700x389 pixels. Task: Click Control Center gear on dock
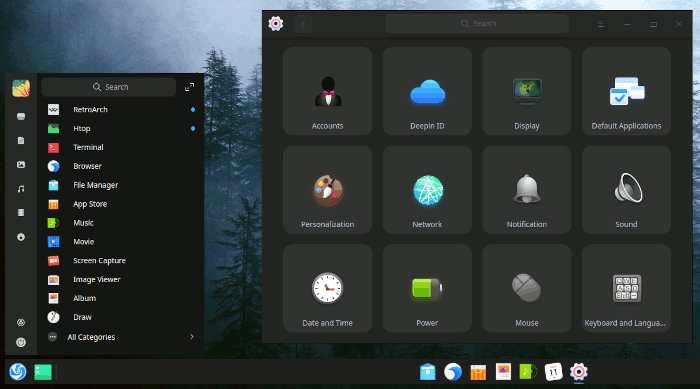pos(579,372)
